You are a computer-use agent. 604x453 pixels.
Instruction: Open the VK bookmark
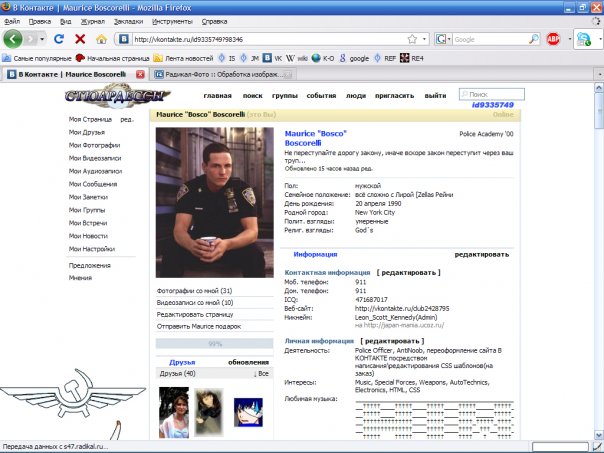coord(272,58)
